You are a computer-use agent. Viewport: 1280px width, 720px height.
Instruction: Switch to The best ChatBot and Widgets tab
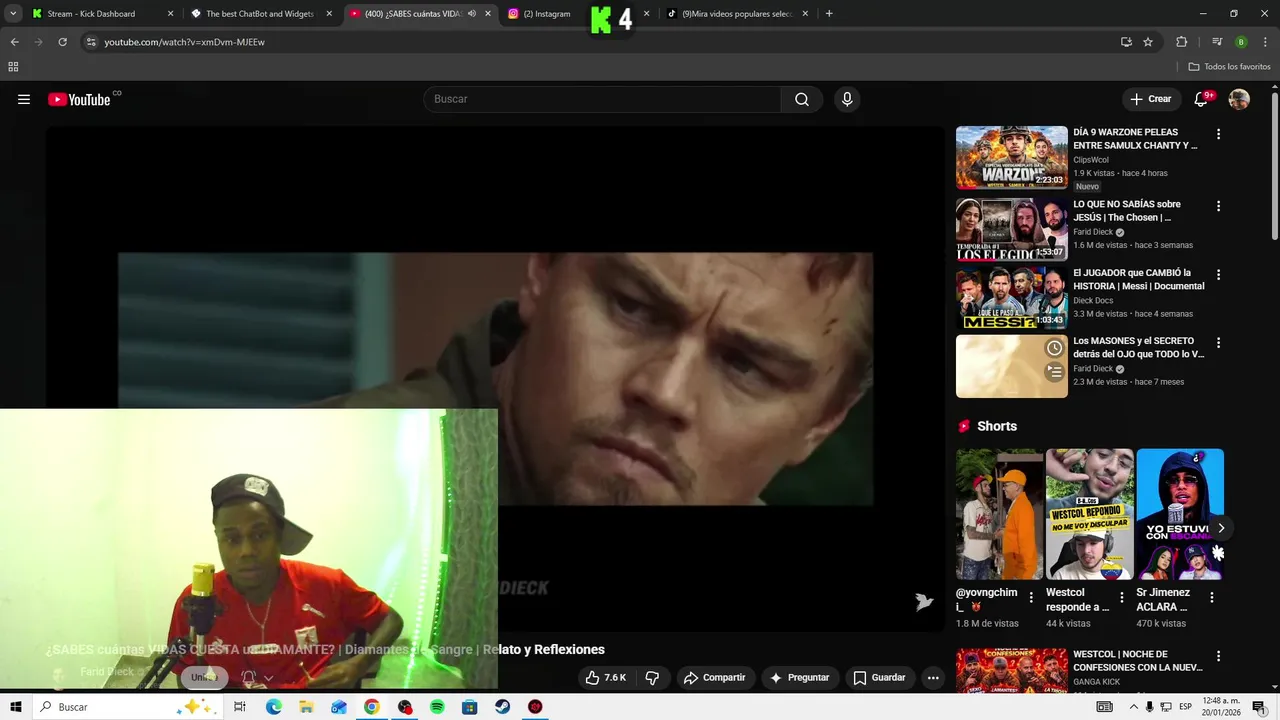260,14
